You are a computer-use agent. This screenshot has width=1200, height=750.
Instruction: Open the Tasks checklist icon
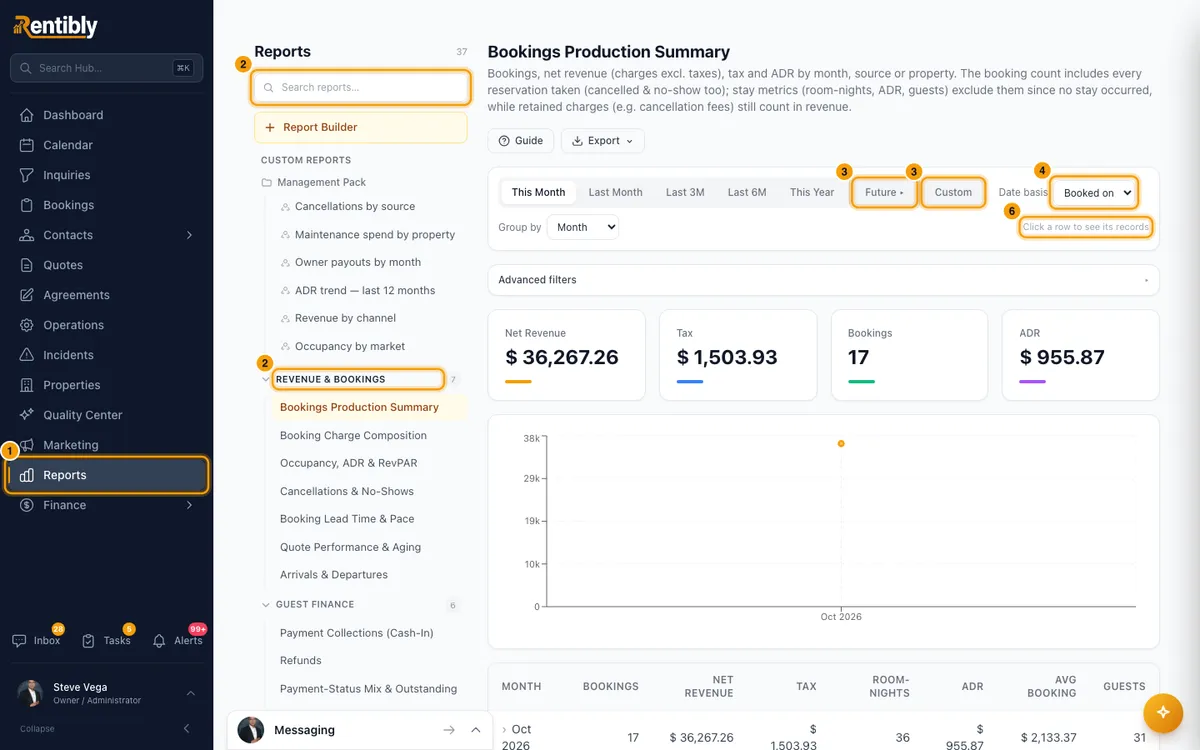89,641
